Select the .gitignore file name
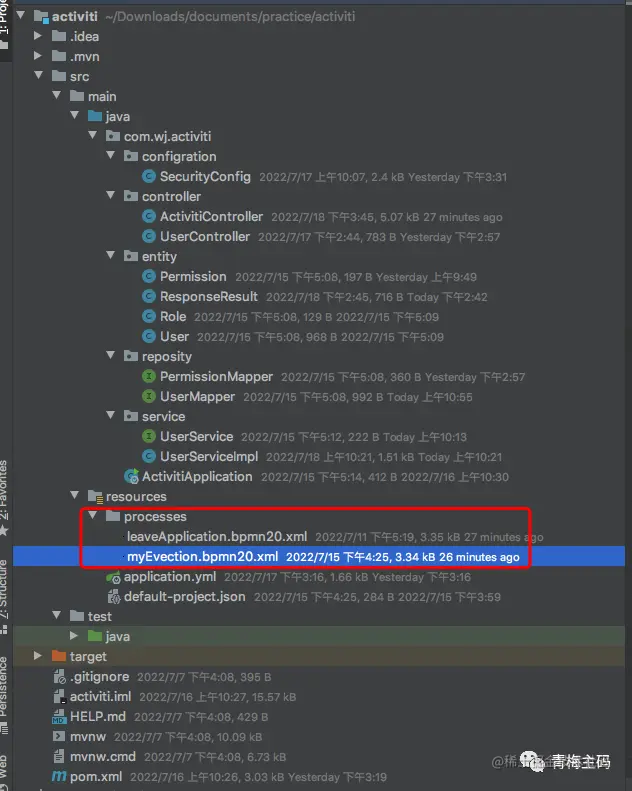This screenshot has width=632, height=791. [99, 676]
